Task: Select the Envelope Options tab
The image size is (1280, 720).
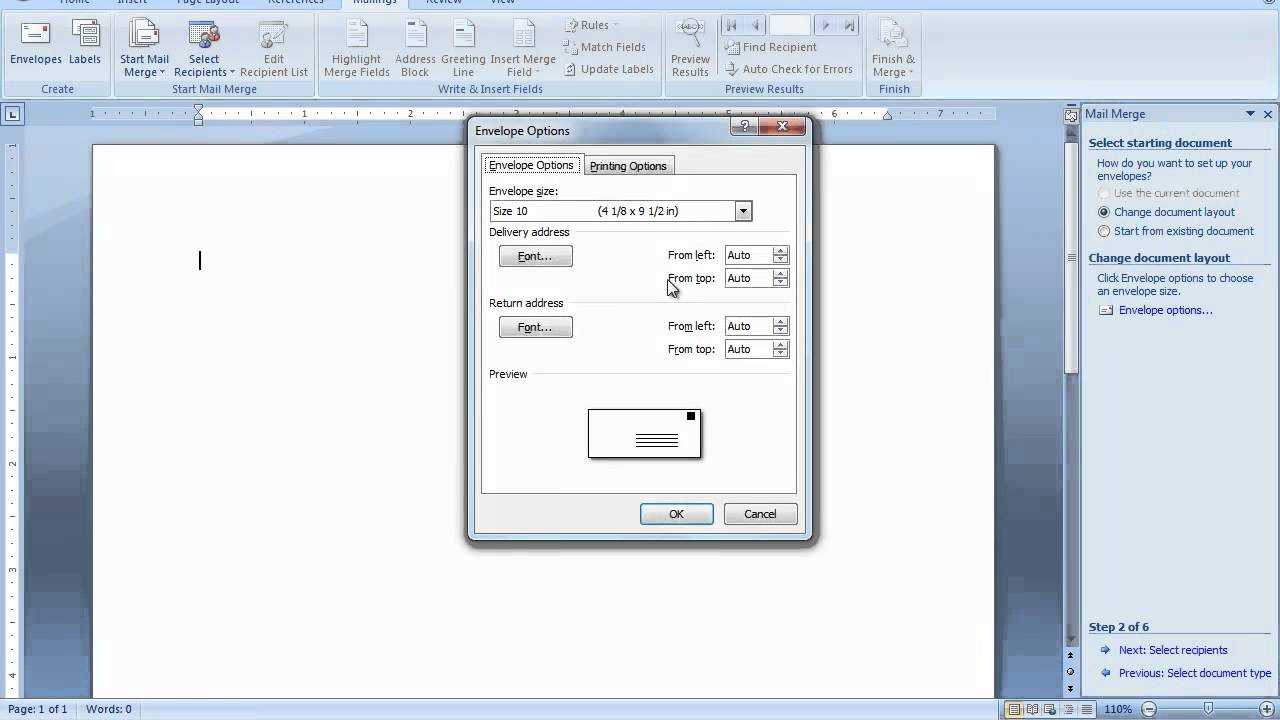Action: click(x=531, y=165)
